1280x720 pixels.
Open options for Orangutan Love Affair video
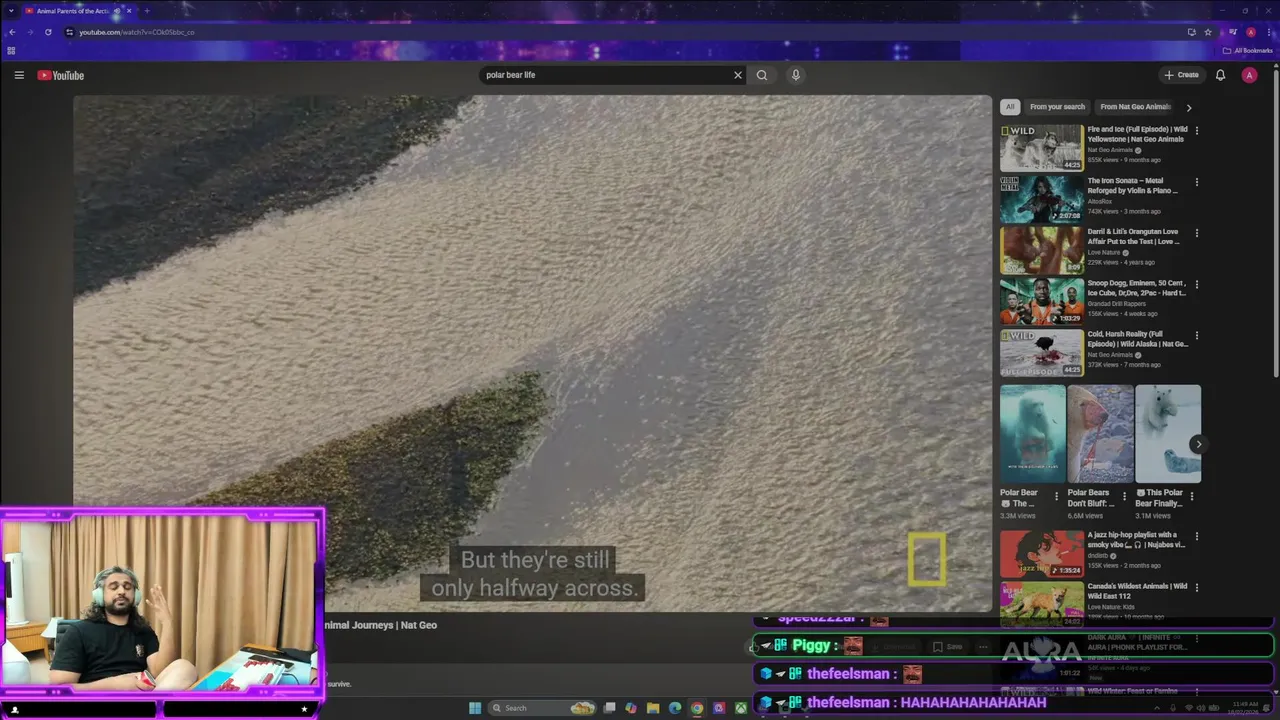pyautogui.click(x=1197, y=233)
